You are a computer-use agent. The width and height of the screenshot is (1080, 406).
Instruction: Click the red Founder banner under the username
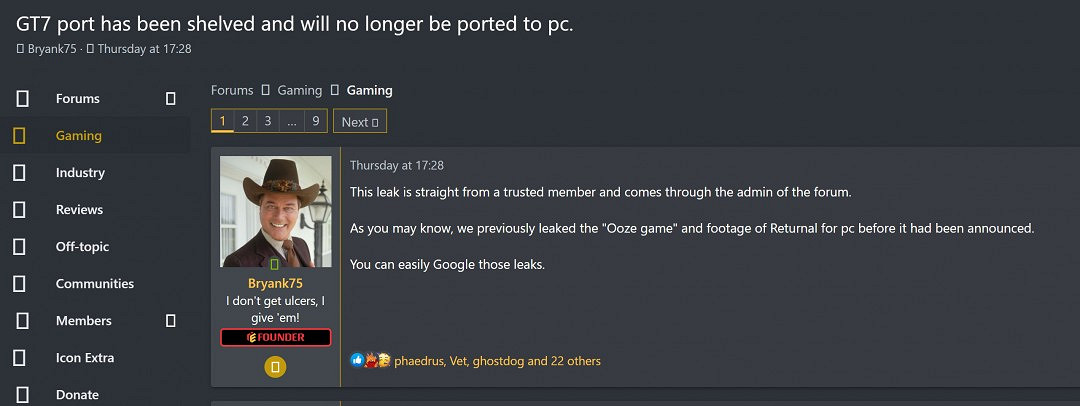276,337
